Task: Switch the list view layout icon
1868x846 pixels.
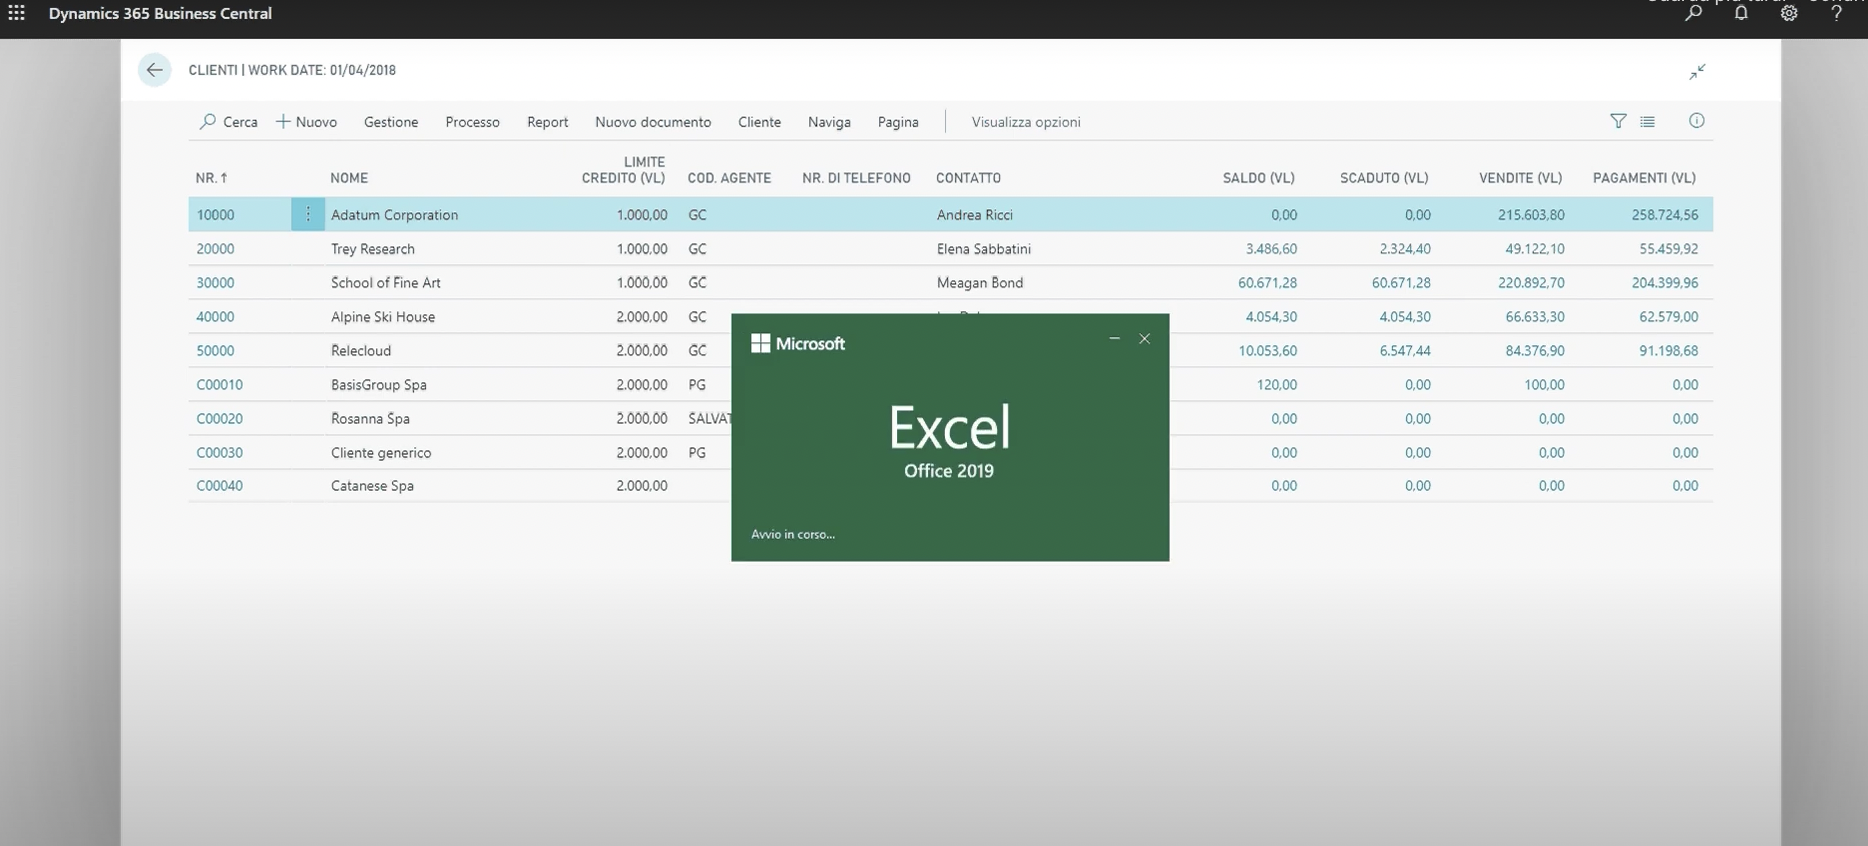Action: (1648, 121)
